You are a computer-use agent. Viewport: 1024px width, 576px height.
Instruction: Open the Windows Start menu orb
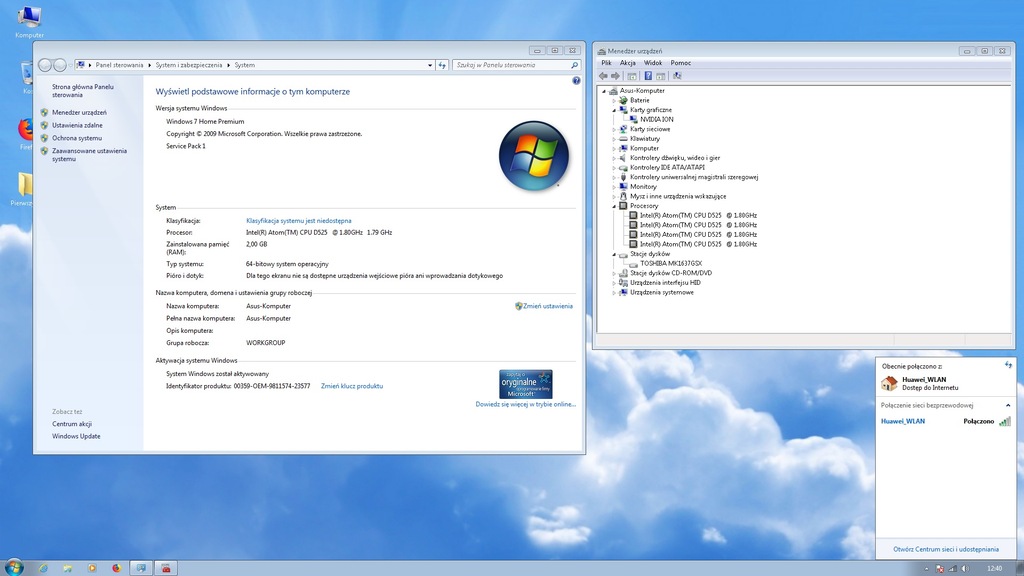[x=14, y=567]
